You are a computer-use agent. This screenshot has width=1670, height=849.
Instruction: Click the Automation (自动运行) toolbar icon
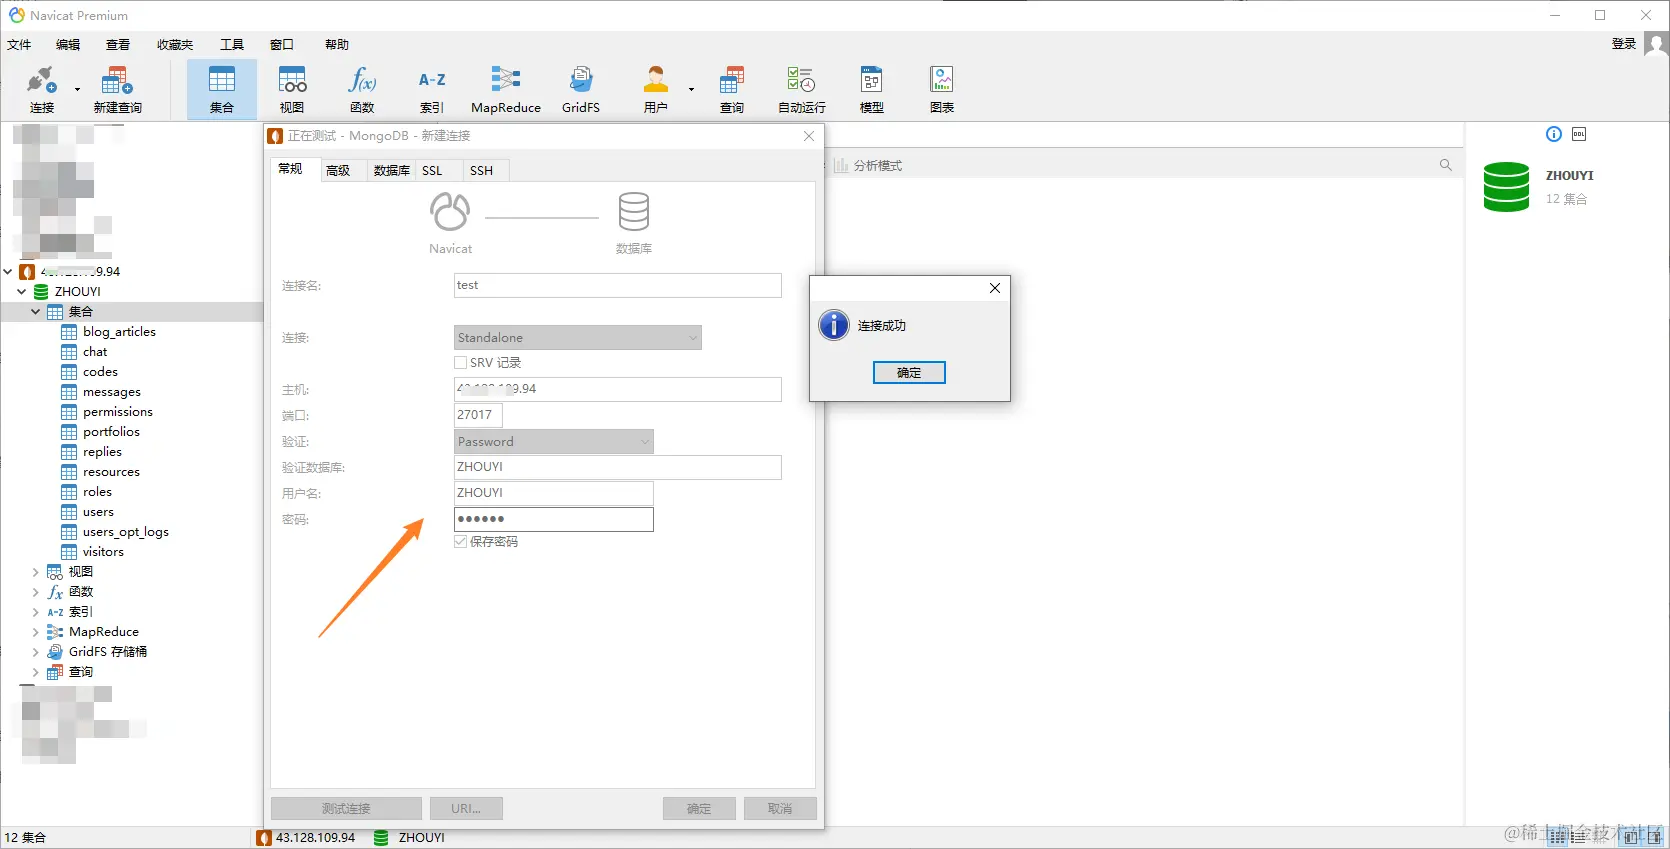802,90
